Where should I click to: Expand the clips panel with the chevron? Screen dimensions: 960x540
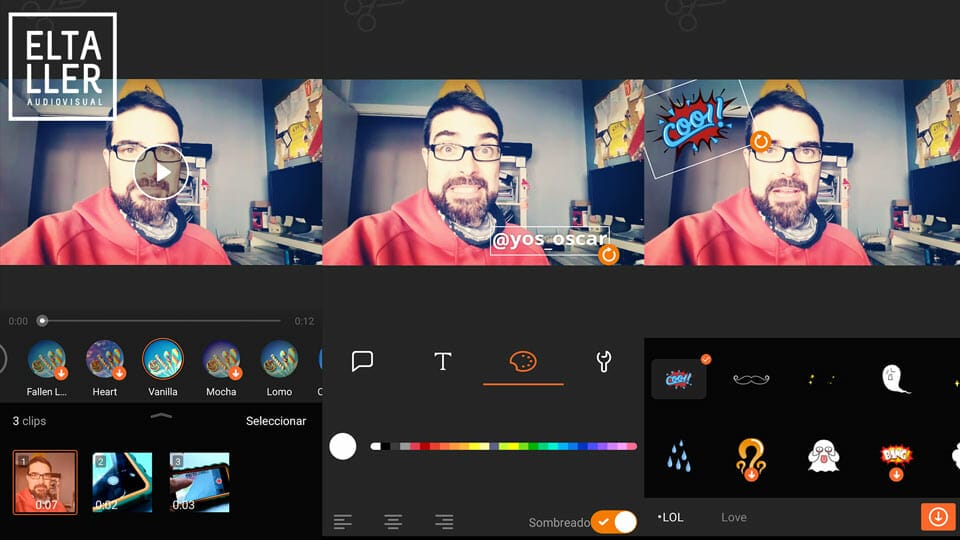coord(161,416)
